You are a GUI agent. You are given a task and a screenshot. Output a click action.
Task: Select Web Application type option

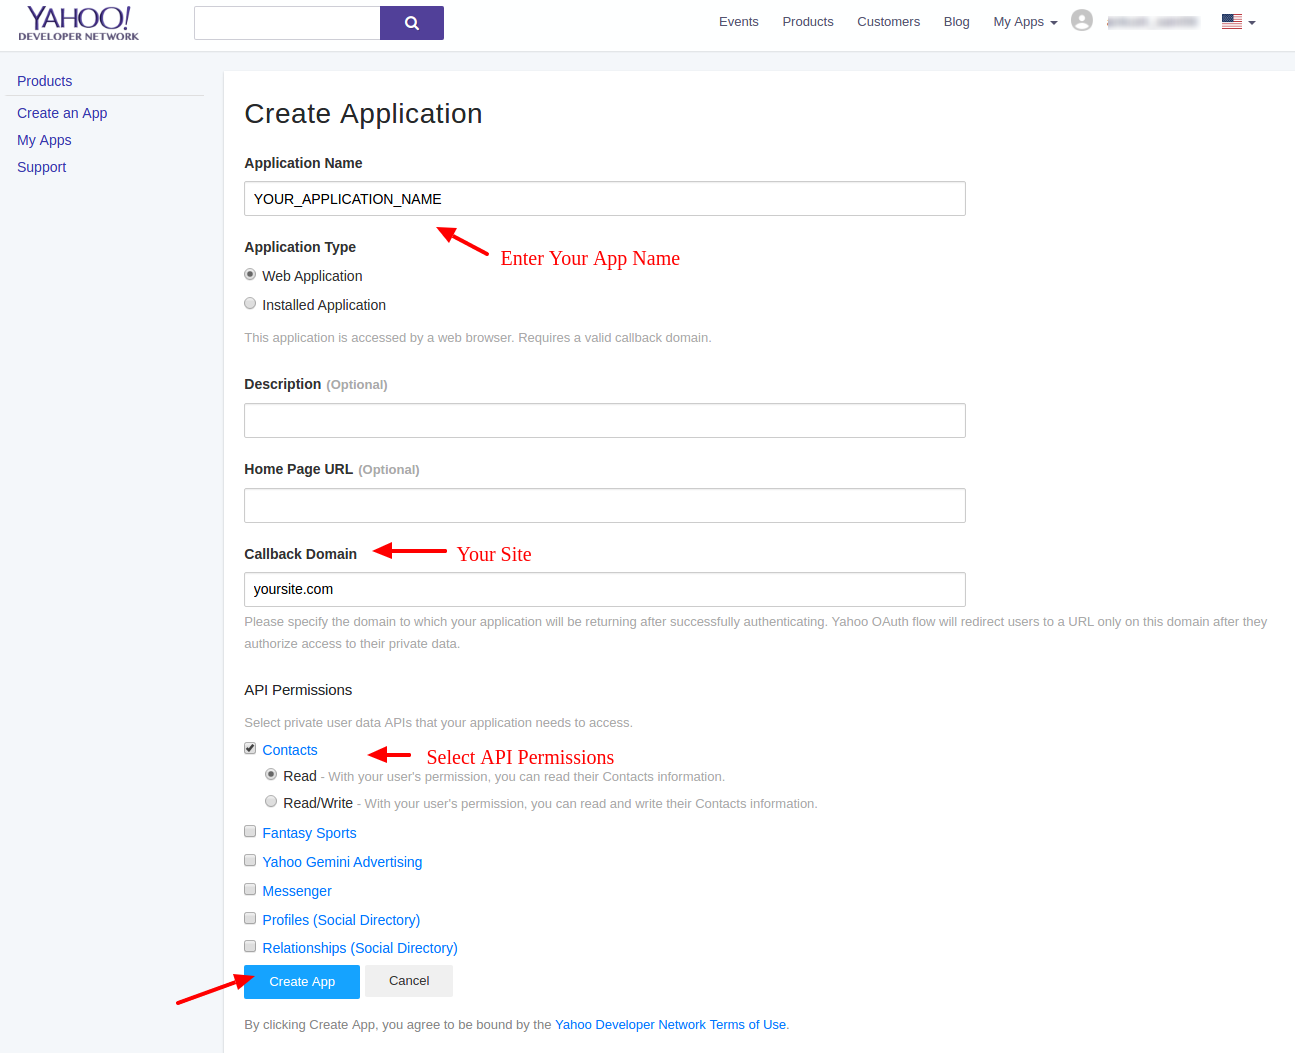[x=250, y=275]
